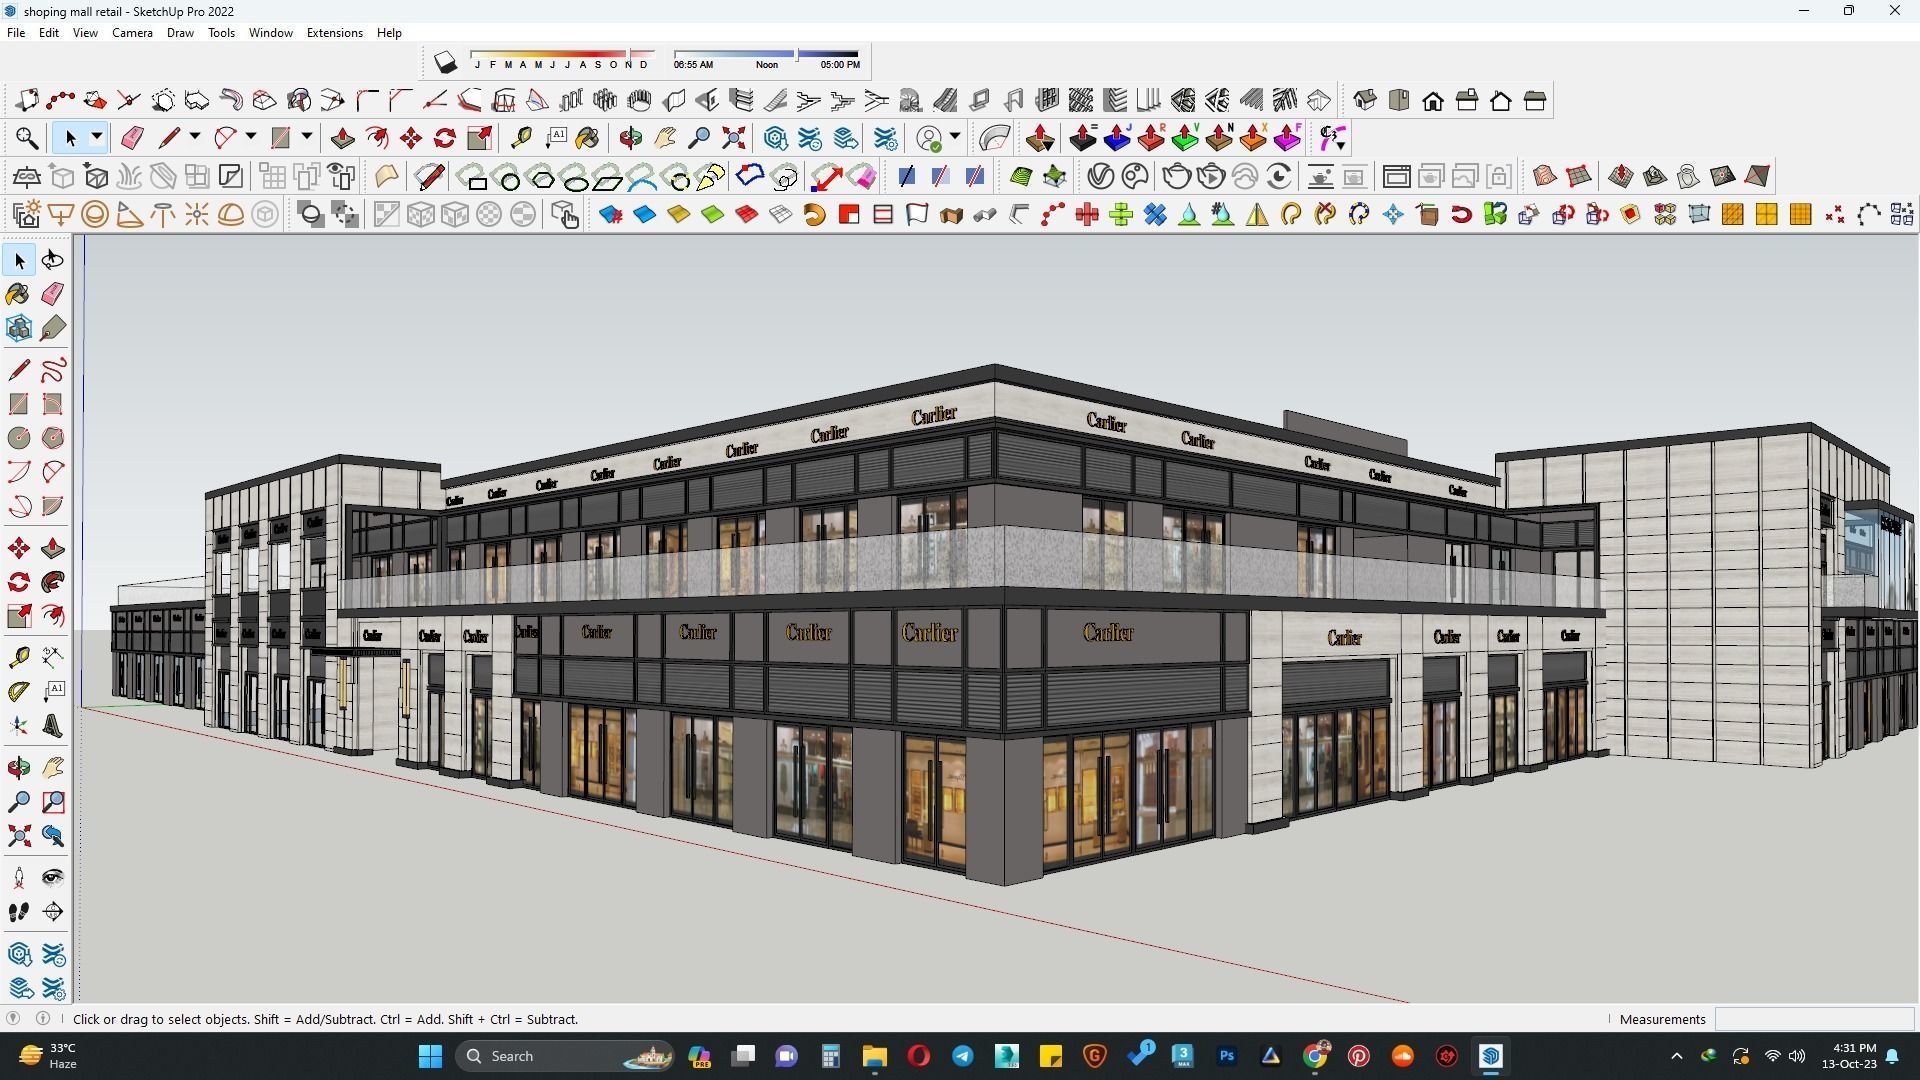Click the Zoom Extents icon in the top toolbar
The image size is (1920, 1080).
pos(733,138)
